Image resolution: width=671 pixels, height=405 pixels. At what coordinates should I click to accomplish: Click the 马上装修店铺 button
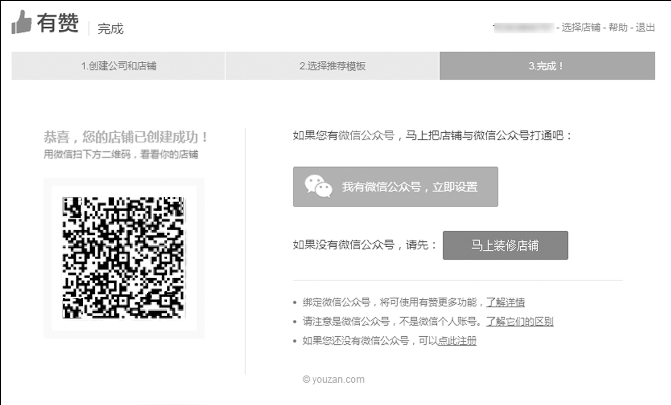point(505,245)
